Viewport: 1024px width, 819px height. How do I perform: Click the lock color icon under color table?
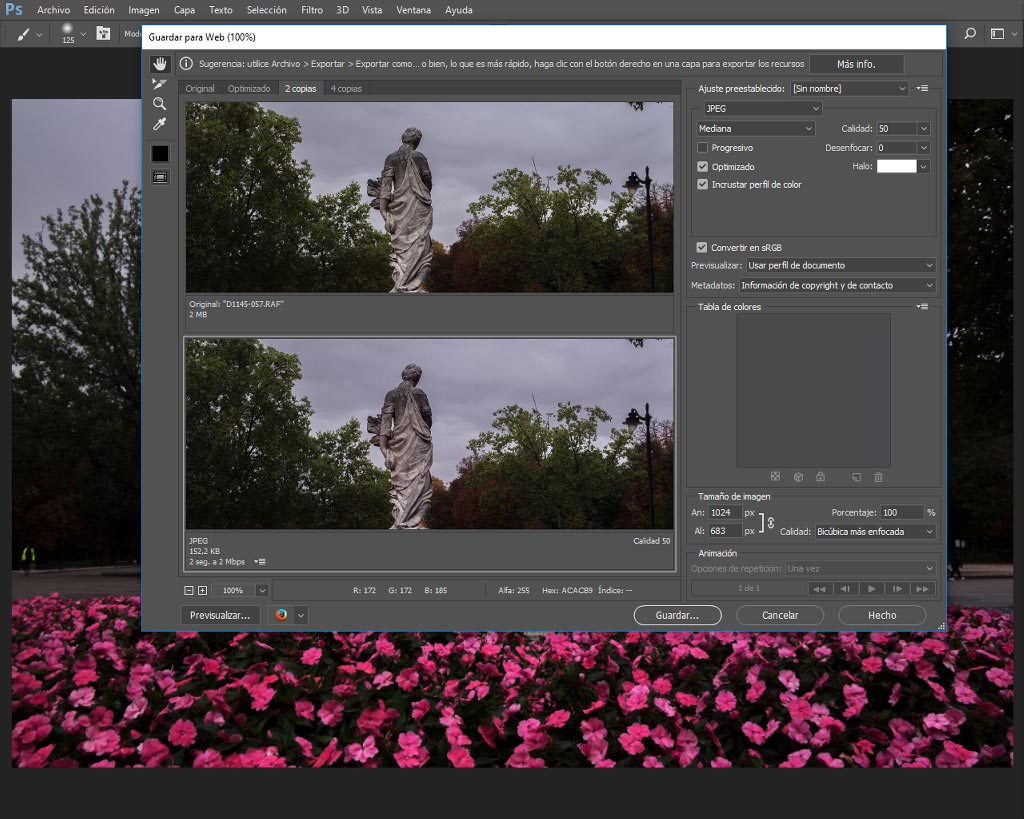tap(820, 477)
